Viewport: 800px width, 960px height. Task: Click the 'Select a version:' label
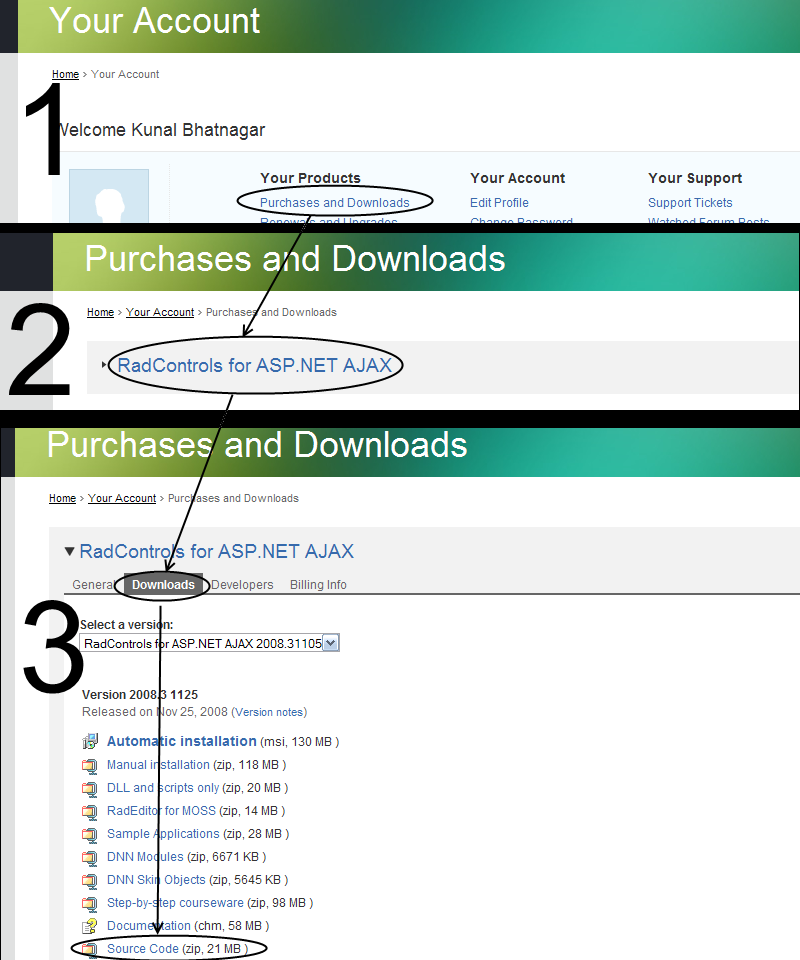click(x=127, y=624)
